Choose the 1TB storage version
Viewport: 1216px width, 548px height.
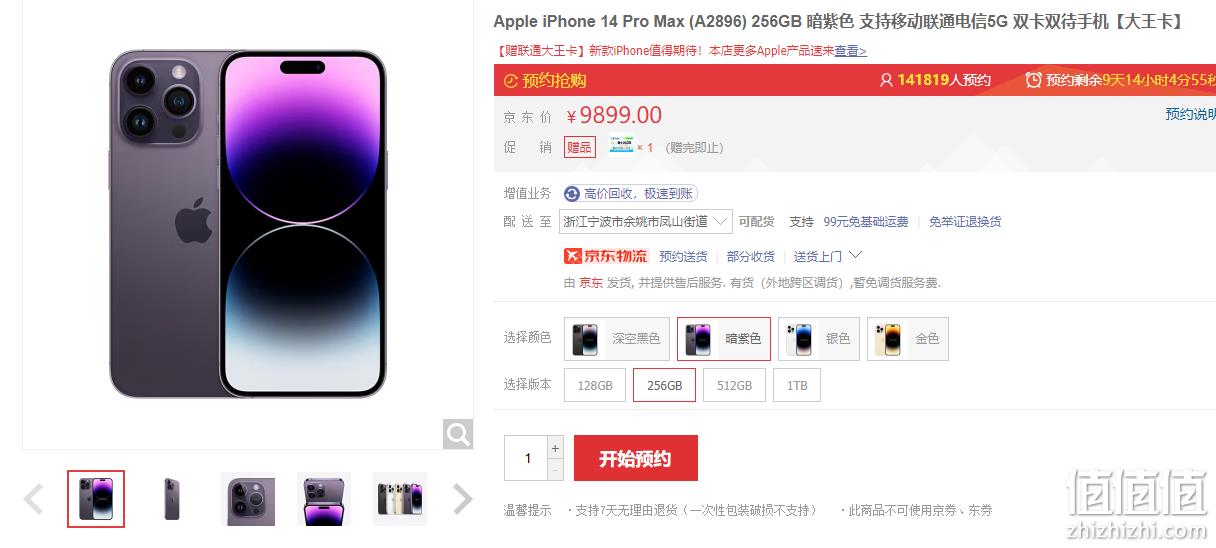tap(797, 385)
